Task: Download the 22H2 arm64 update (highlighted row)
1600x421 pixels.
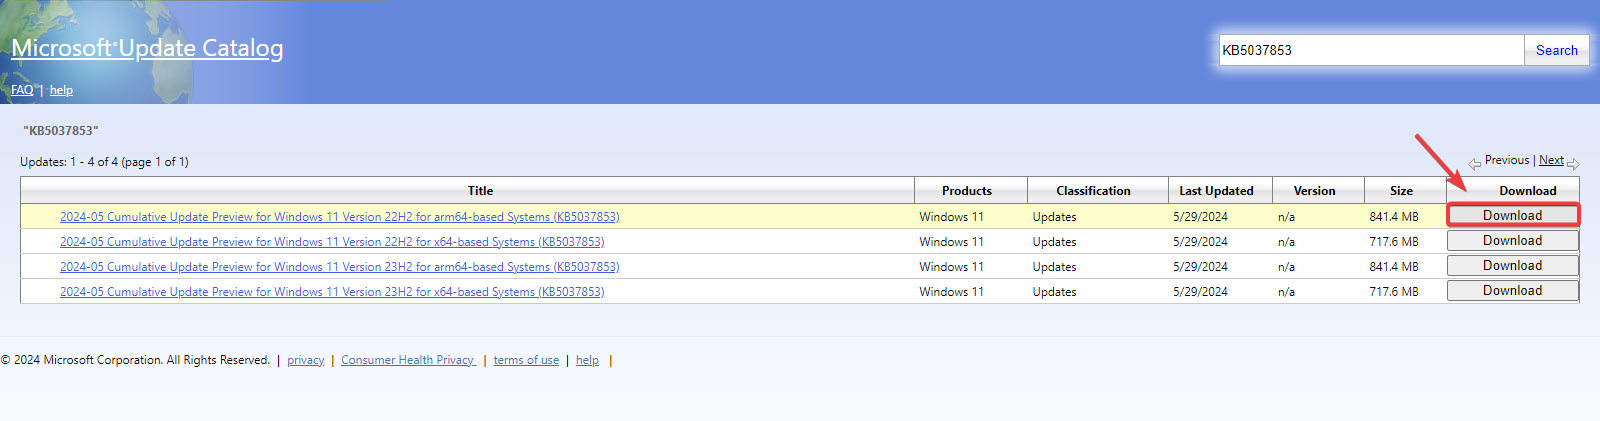Action: 1512,216
